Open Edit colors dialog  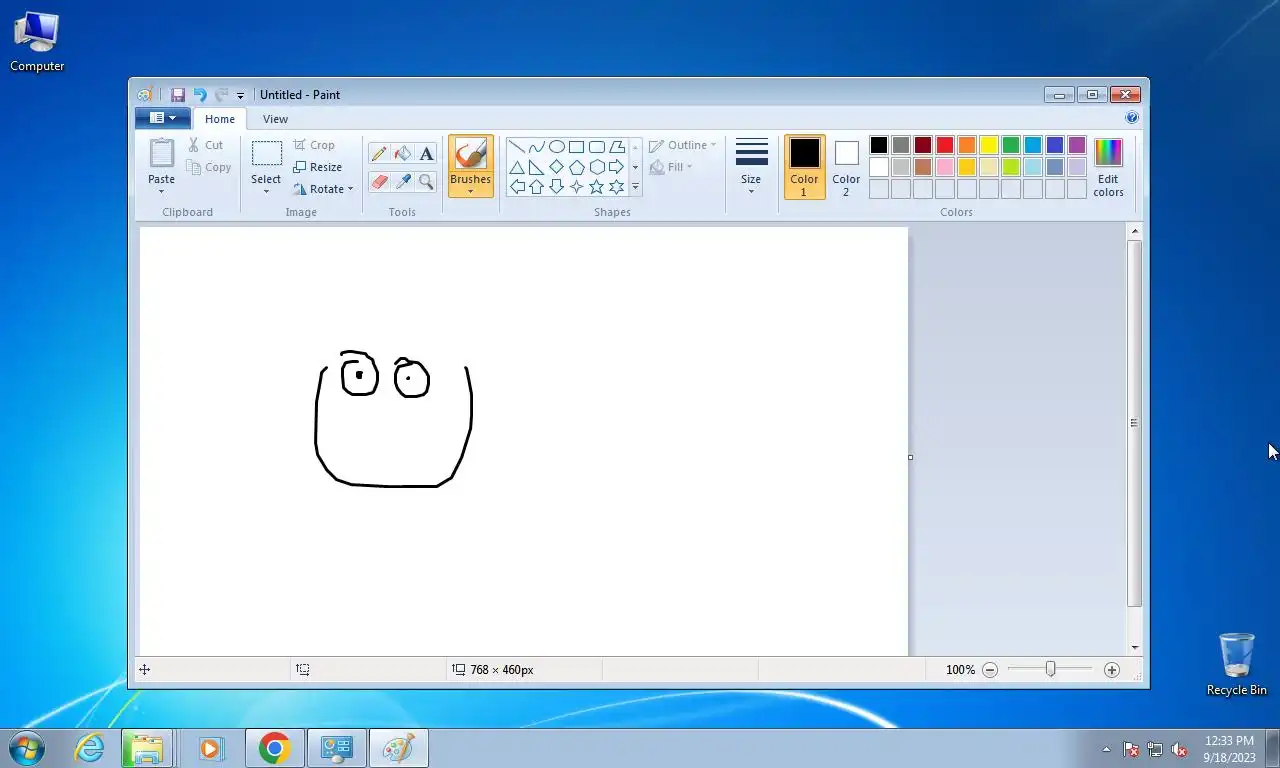[x=1108, y=167]
